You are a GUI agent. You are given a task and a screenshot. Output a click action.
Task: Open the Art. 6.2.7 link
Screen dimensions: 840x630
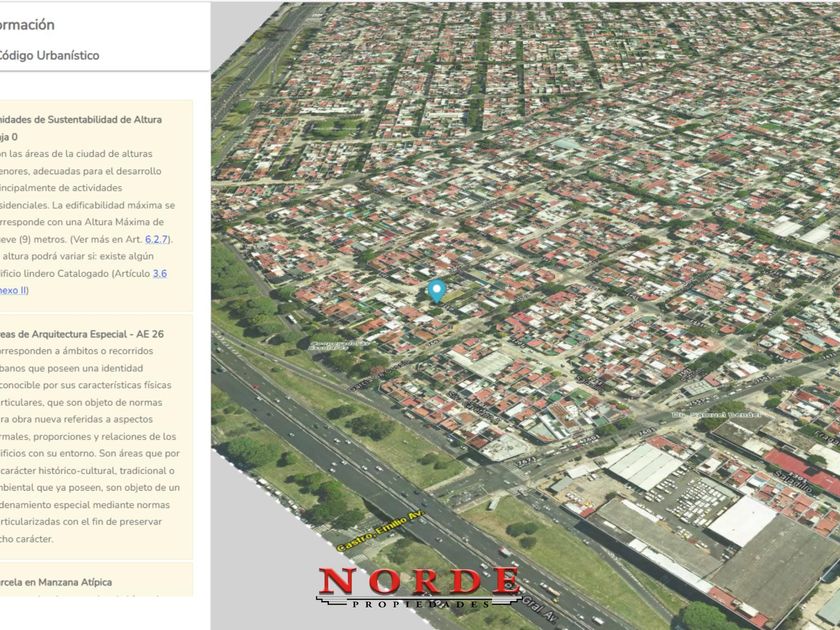click(157, 239)
